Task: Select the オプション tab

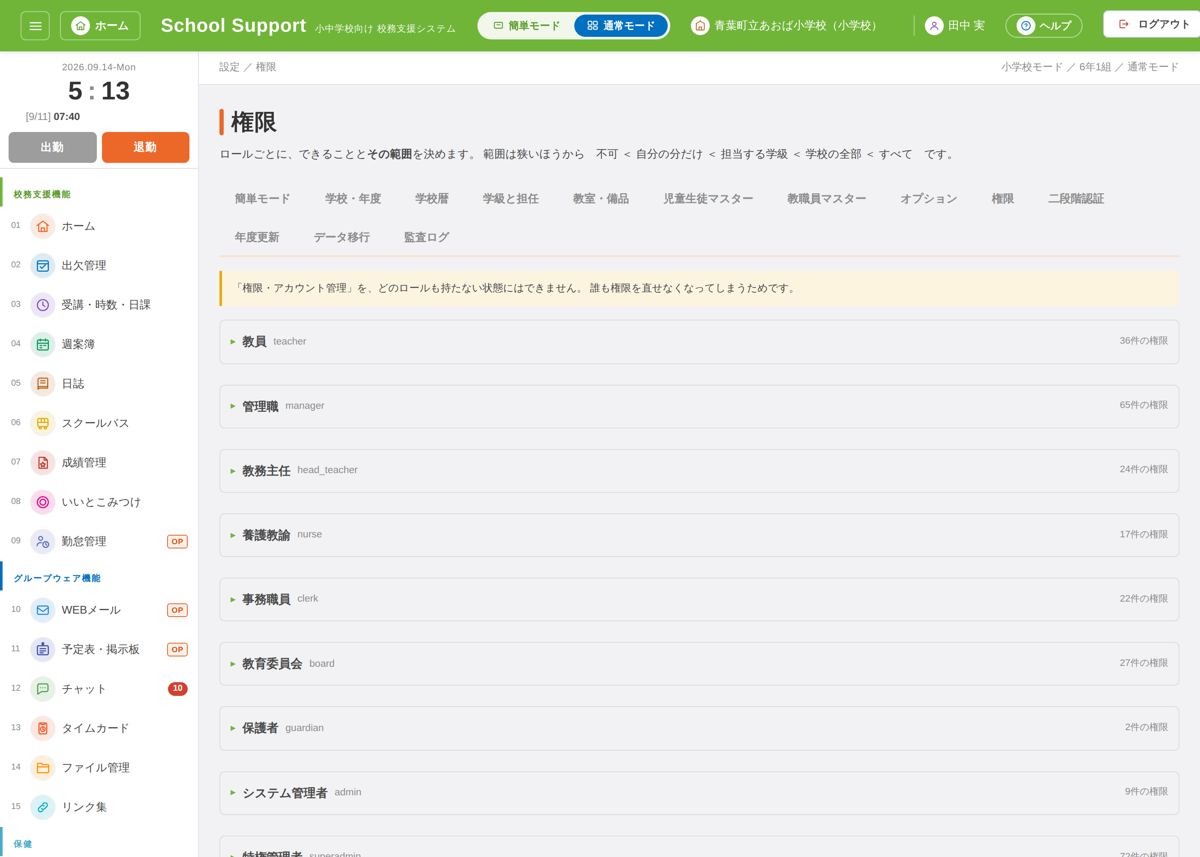Action: coord(929,199)
